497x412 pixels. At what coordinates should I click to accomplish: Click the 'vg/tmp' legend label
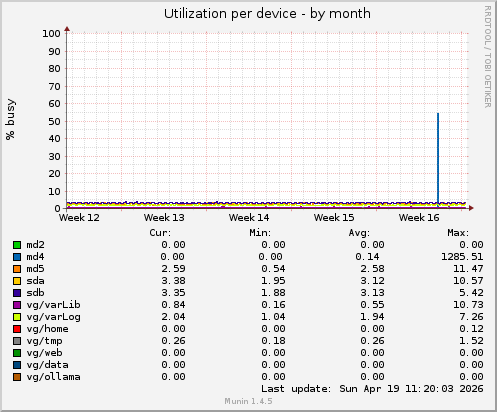click(x=44, y=341)
